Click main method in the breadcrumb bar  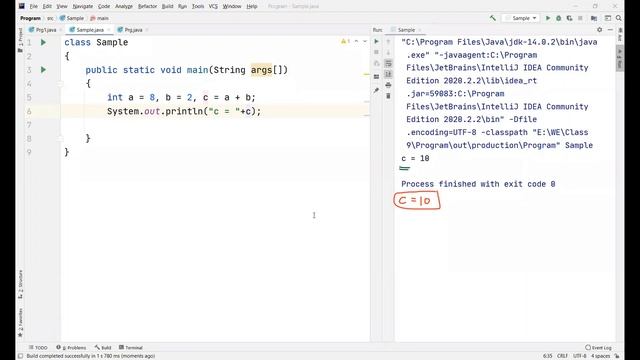(99, 18)
